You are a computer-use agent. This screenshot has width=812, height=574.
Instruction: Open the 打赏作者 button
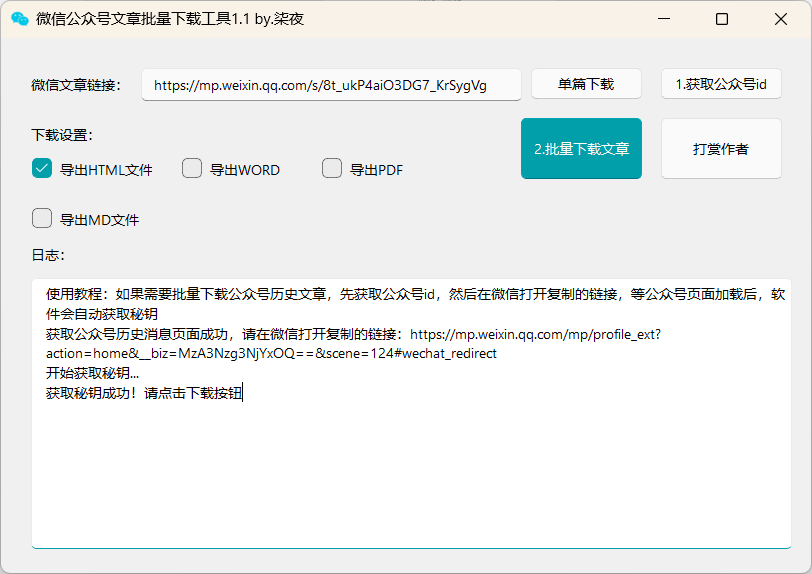tap(721, 149)
